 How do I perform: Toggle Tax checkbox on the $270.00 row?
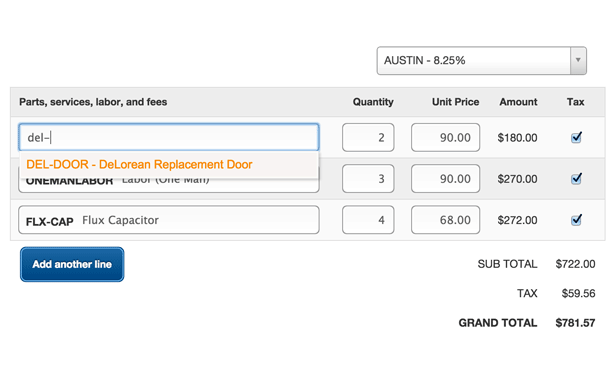(576, 178)
